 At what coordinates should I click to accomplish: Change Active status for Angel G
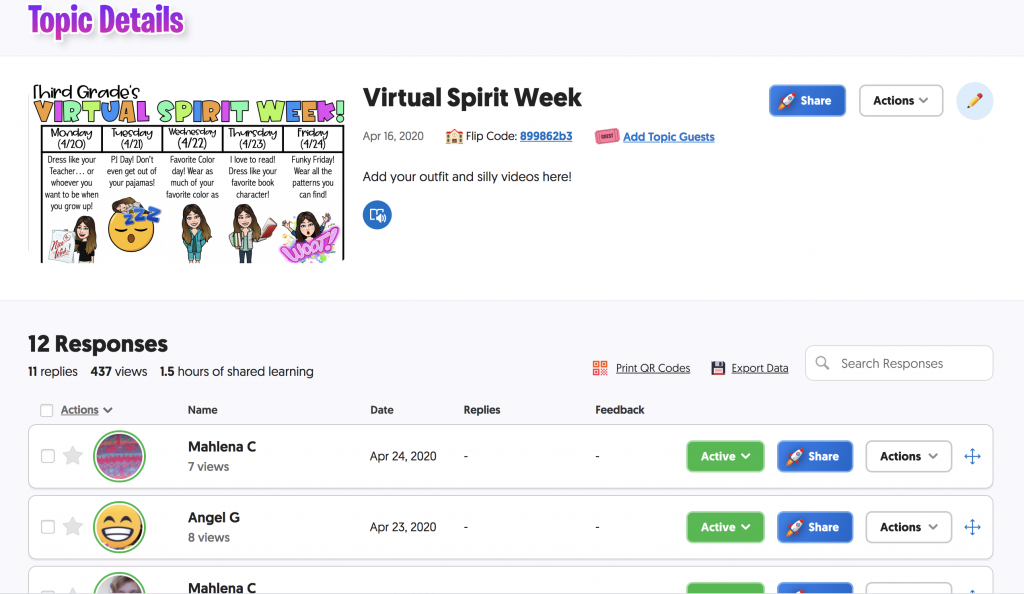725,527
